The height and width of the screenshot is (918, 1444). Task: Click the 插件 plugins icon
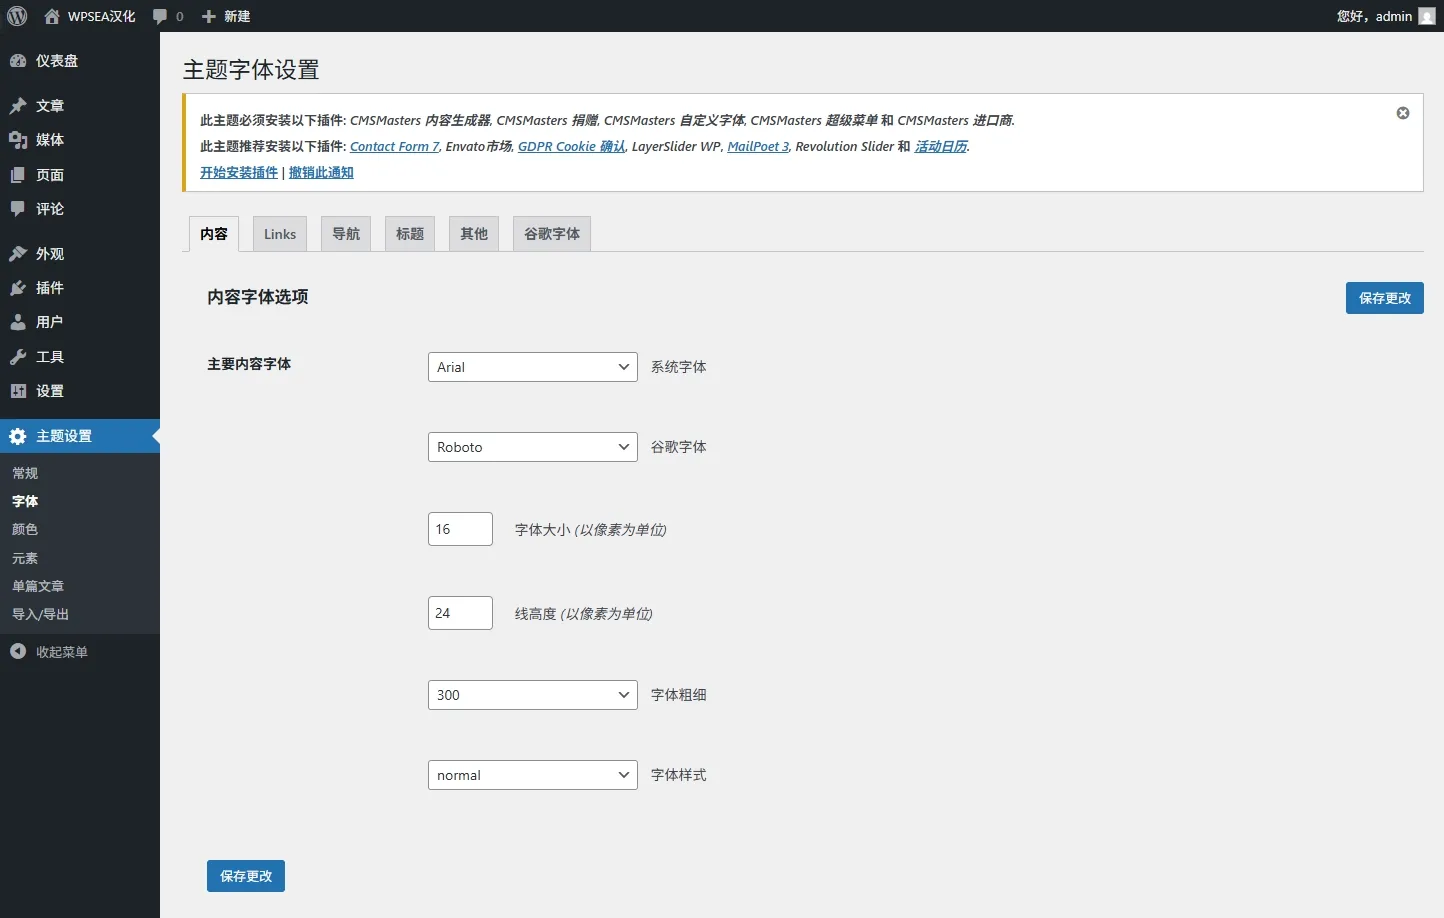click(x=18, y=288)
